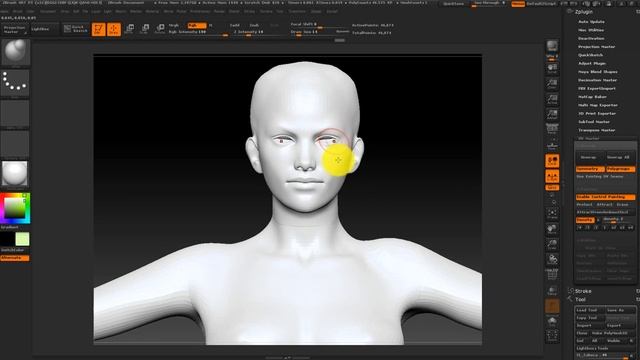Toggle the Floor grid icon
Screen dimensions: 640x360
(x=552, y=145)
